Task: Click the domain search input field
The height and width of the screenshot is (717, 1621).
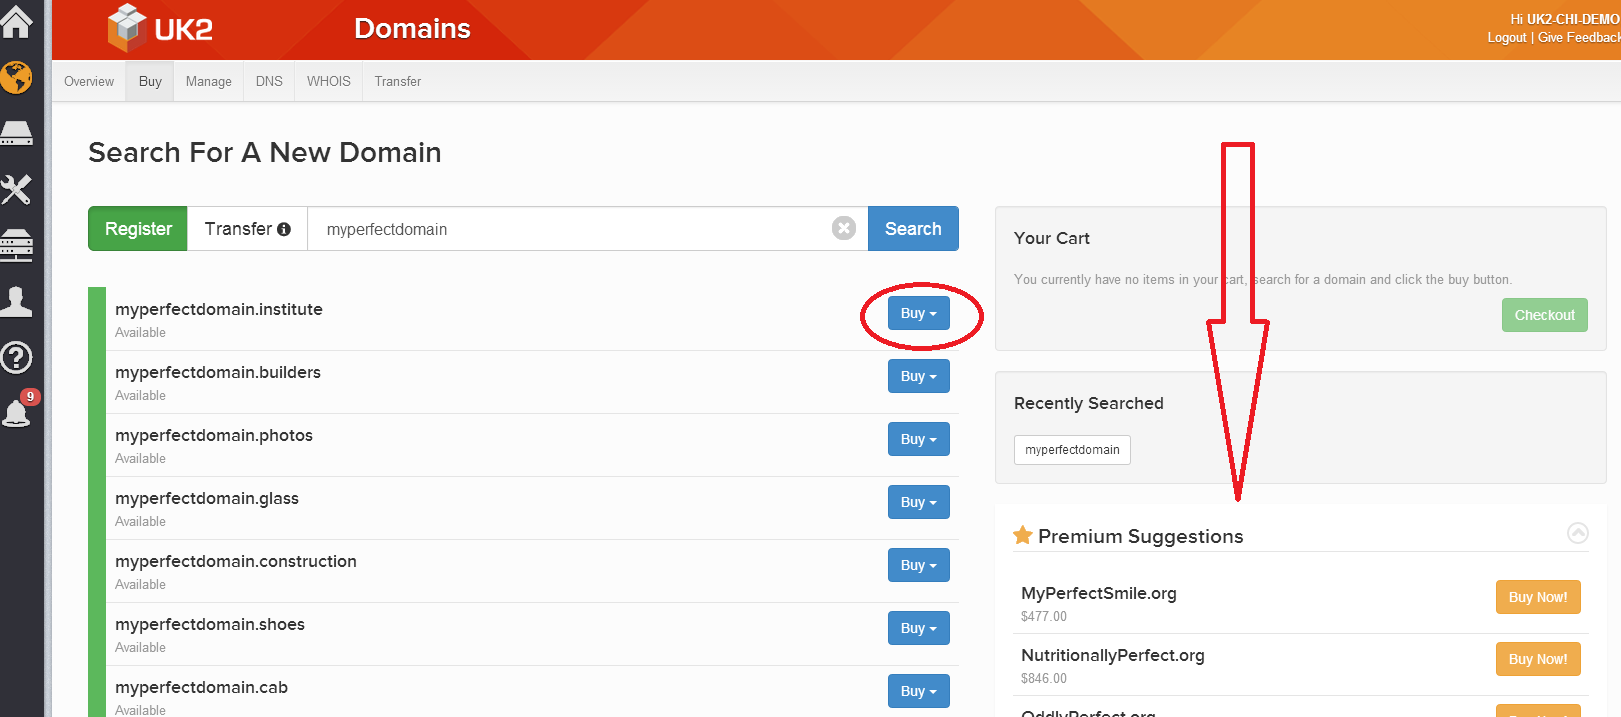Action: (570, 229)
